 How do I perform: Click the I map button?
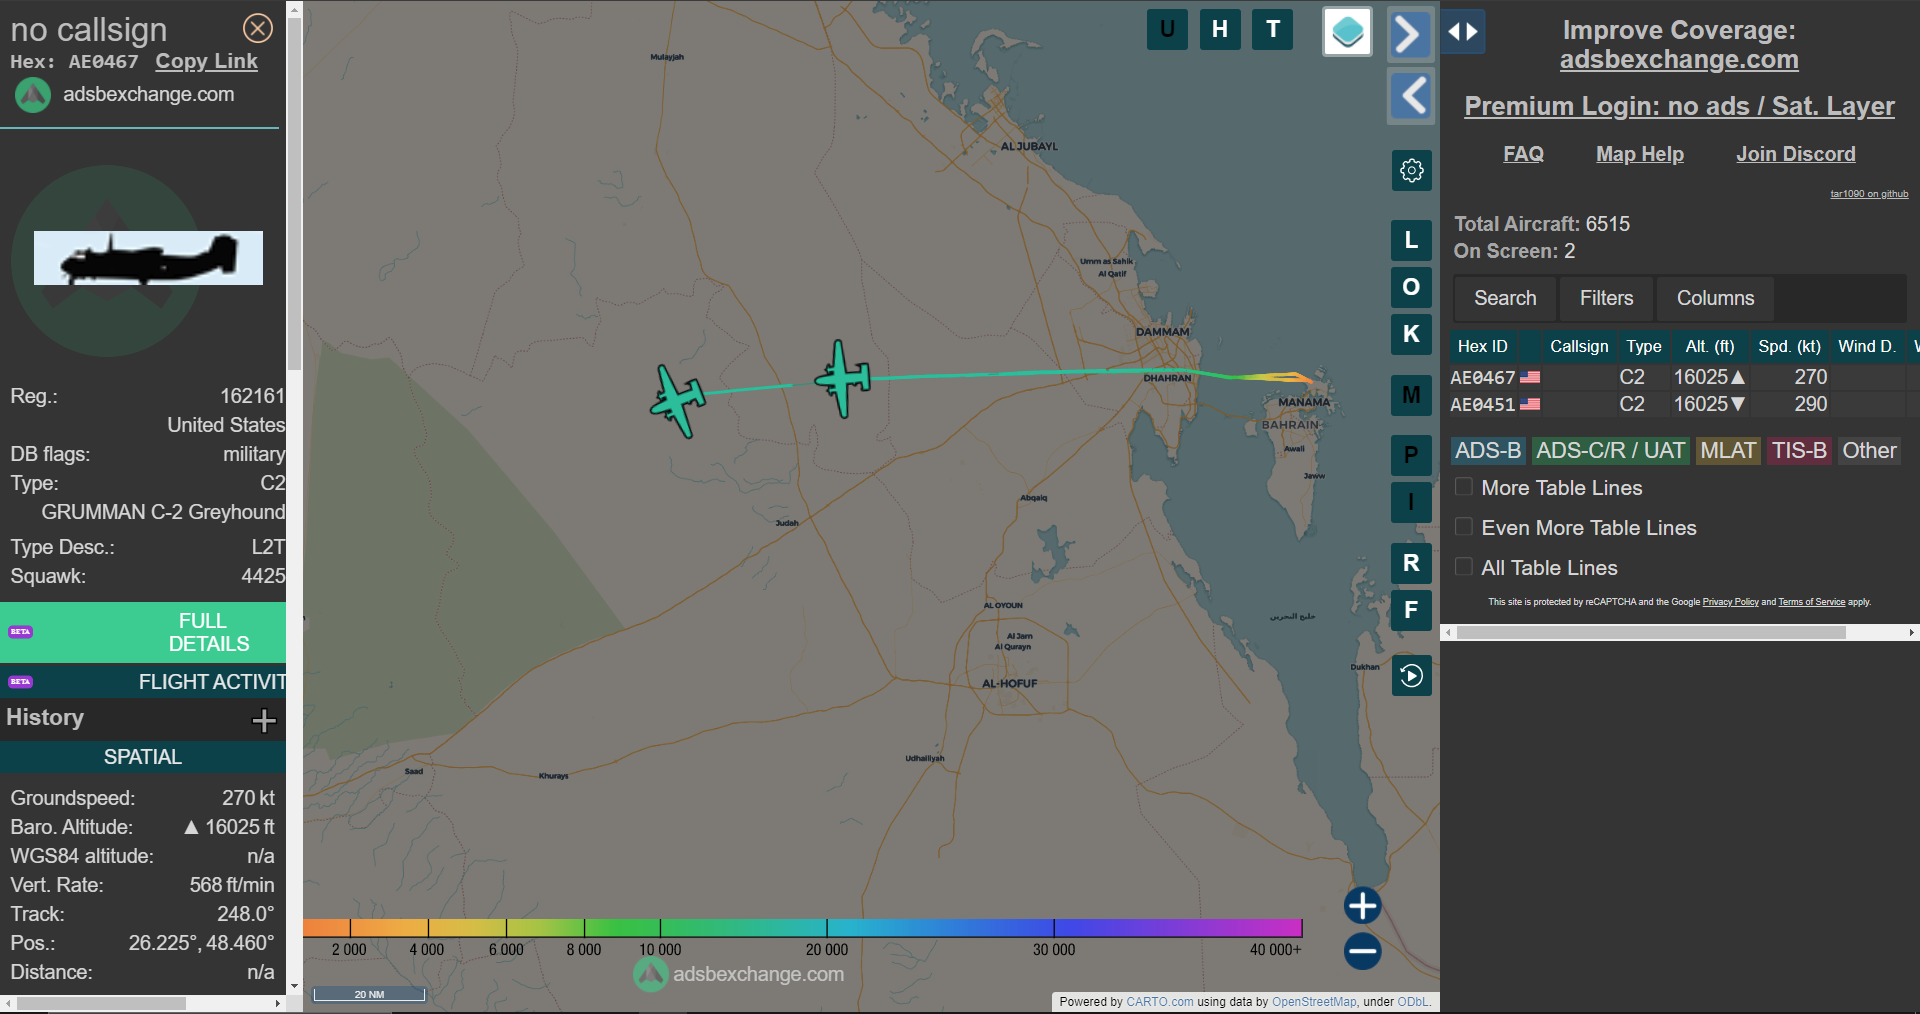1411,502
